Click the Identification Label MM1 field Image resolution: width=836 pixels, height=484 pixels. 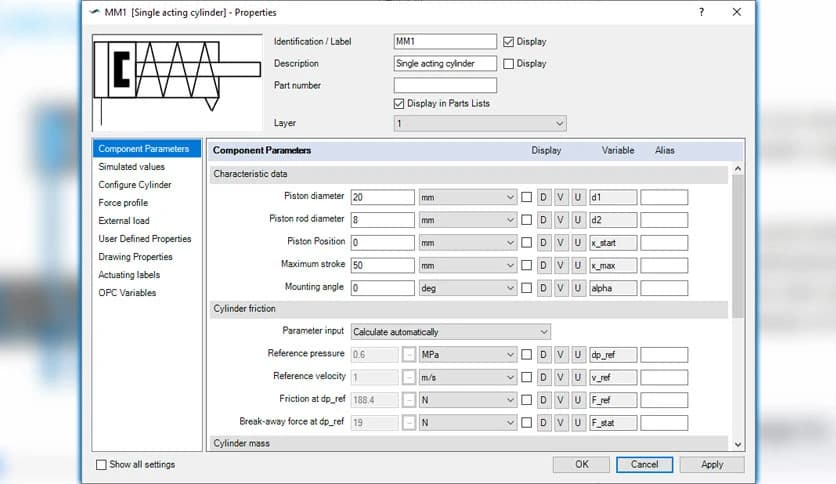[x=445, y=42]
